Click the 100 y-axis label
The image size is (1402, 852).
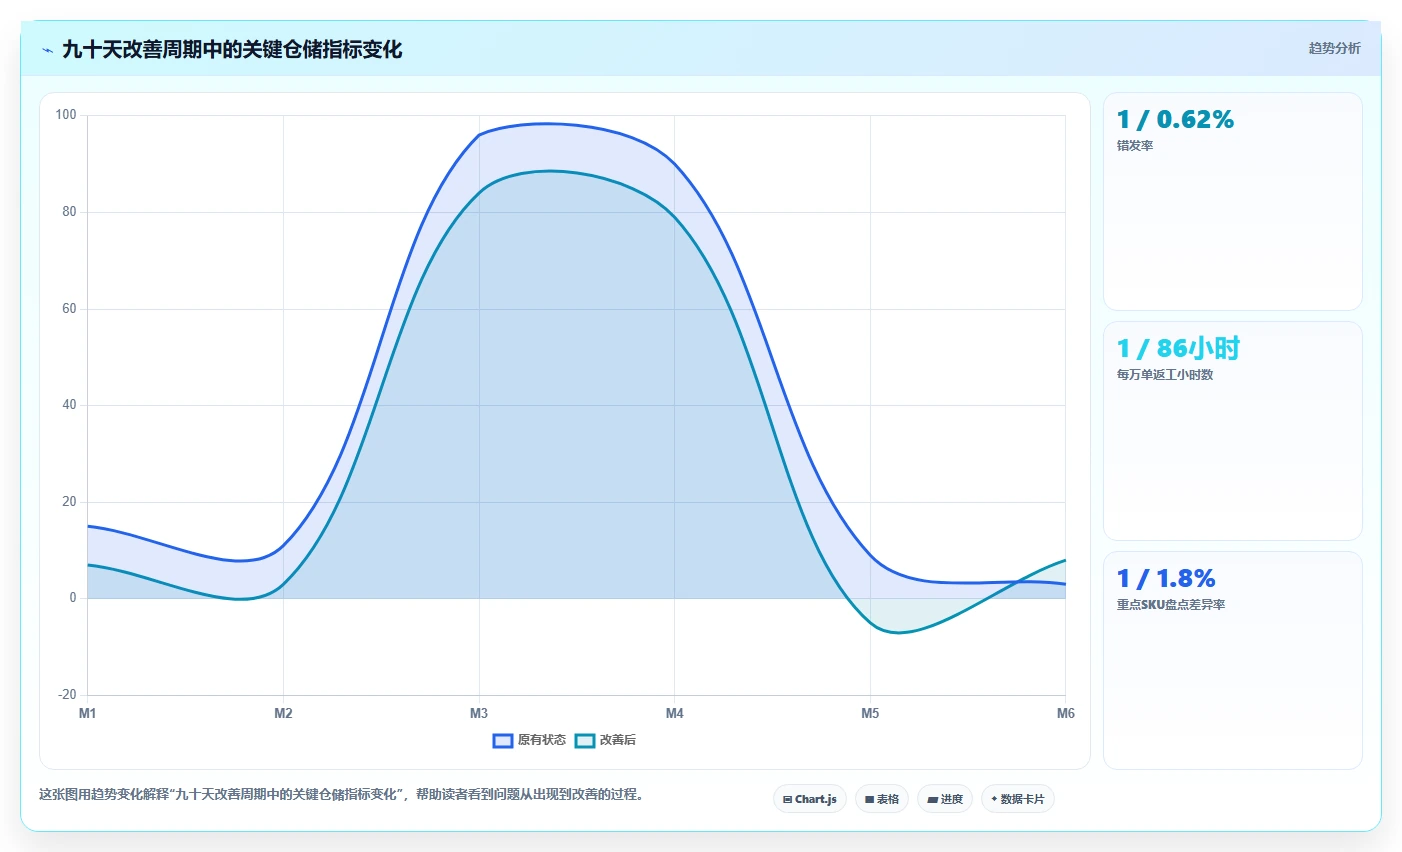click(66, 115)
